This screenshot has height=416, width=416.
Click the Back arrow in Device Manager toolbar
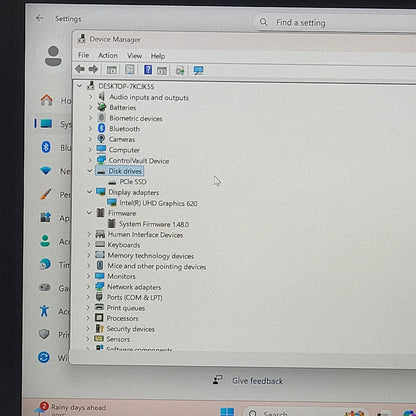tap(80, 69)
